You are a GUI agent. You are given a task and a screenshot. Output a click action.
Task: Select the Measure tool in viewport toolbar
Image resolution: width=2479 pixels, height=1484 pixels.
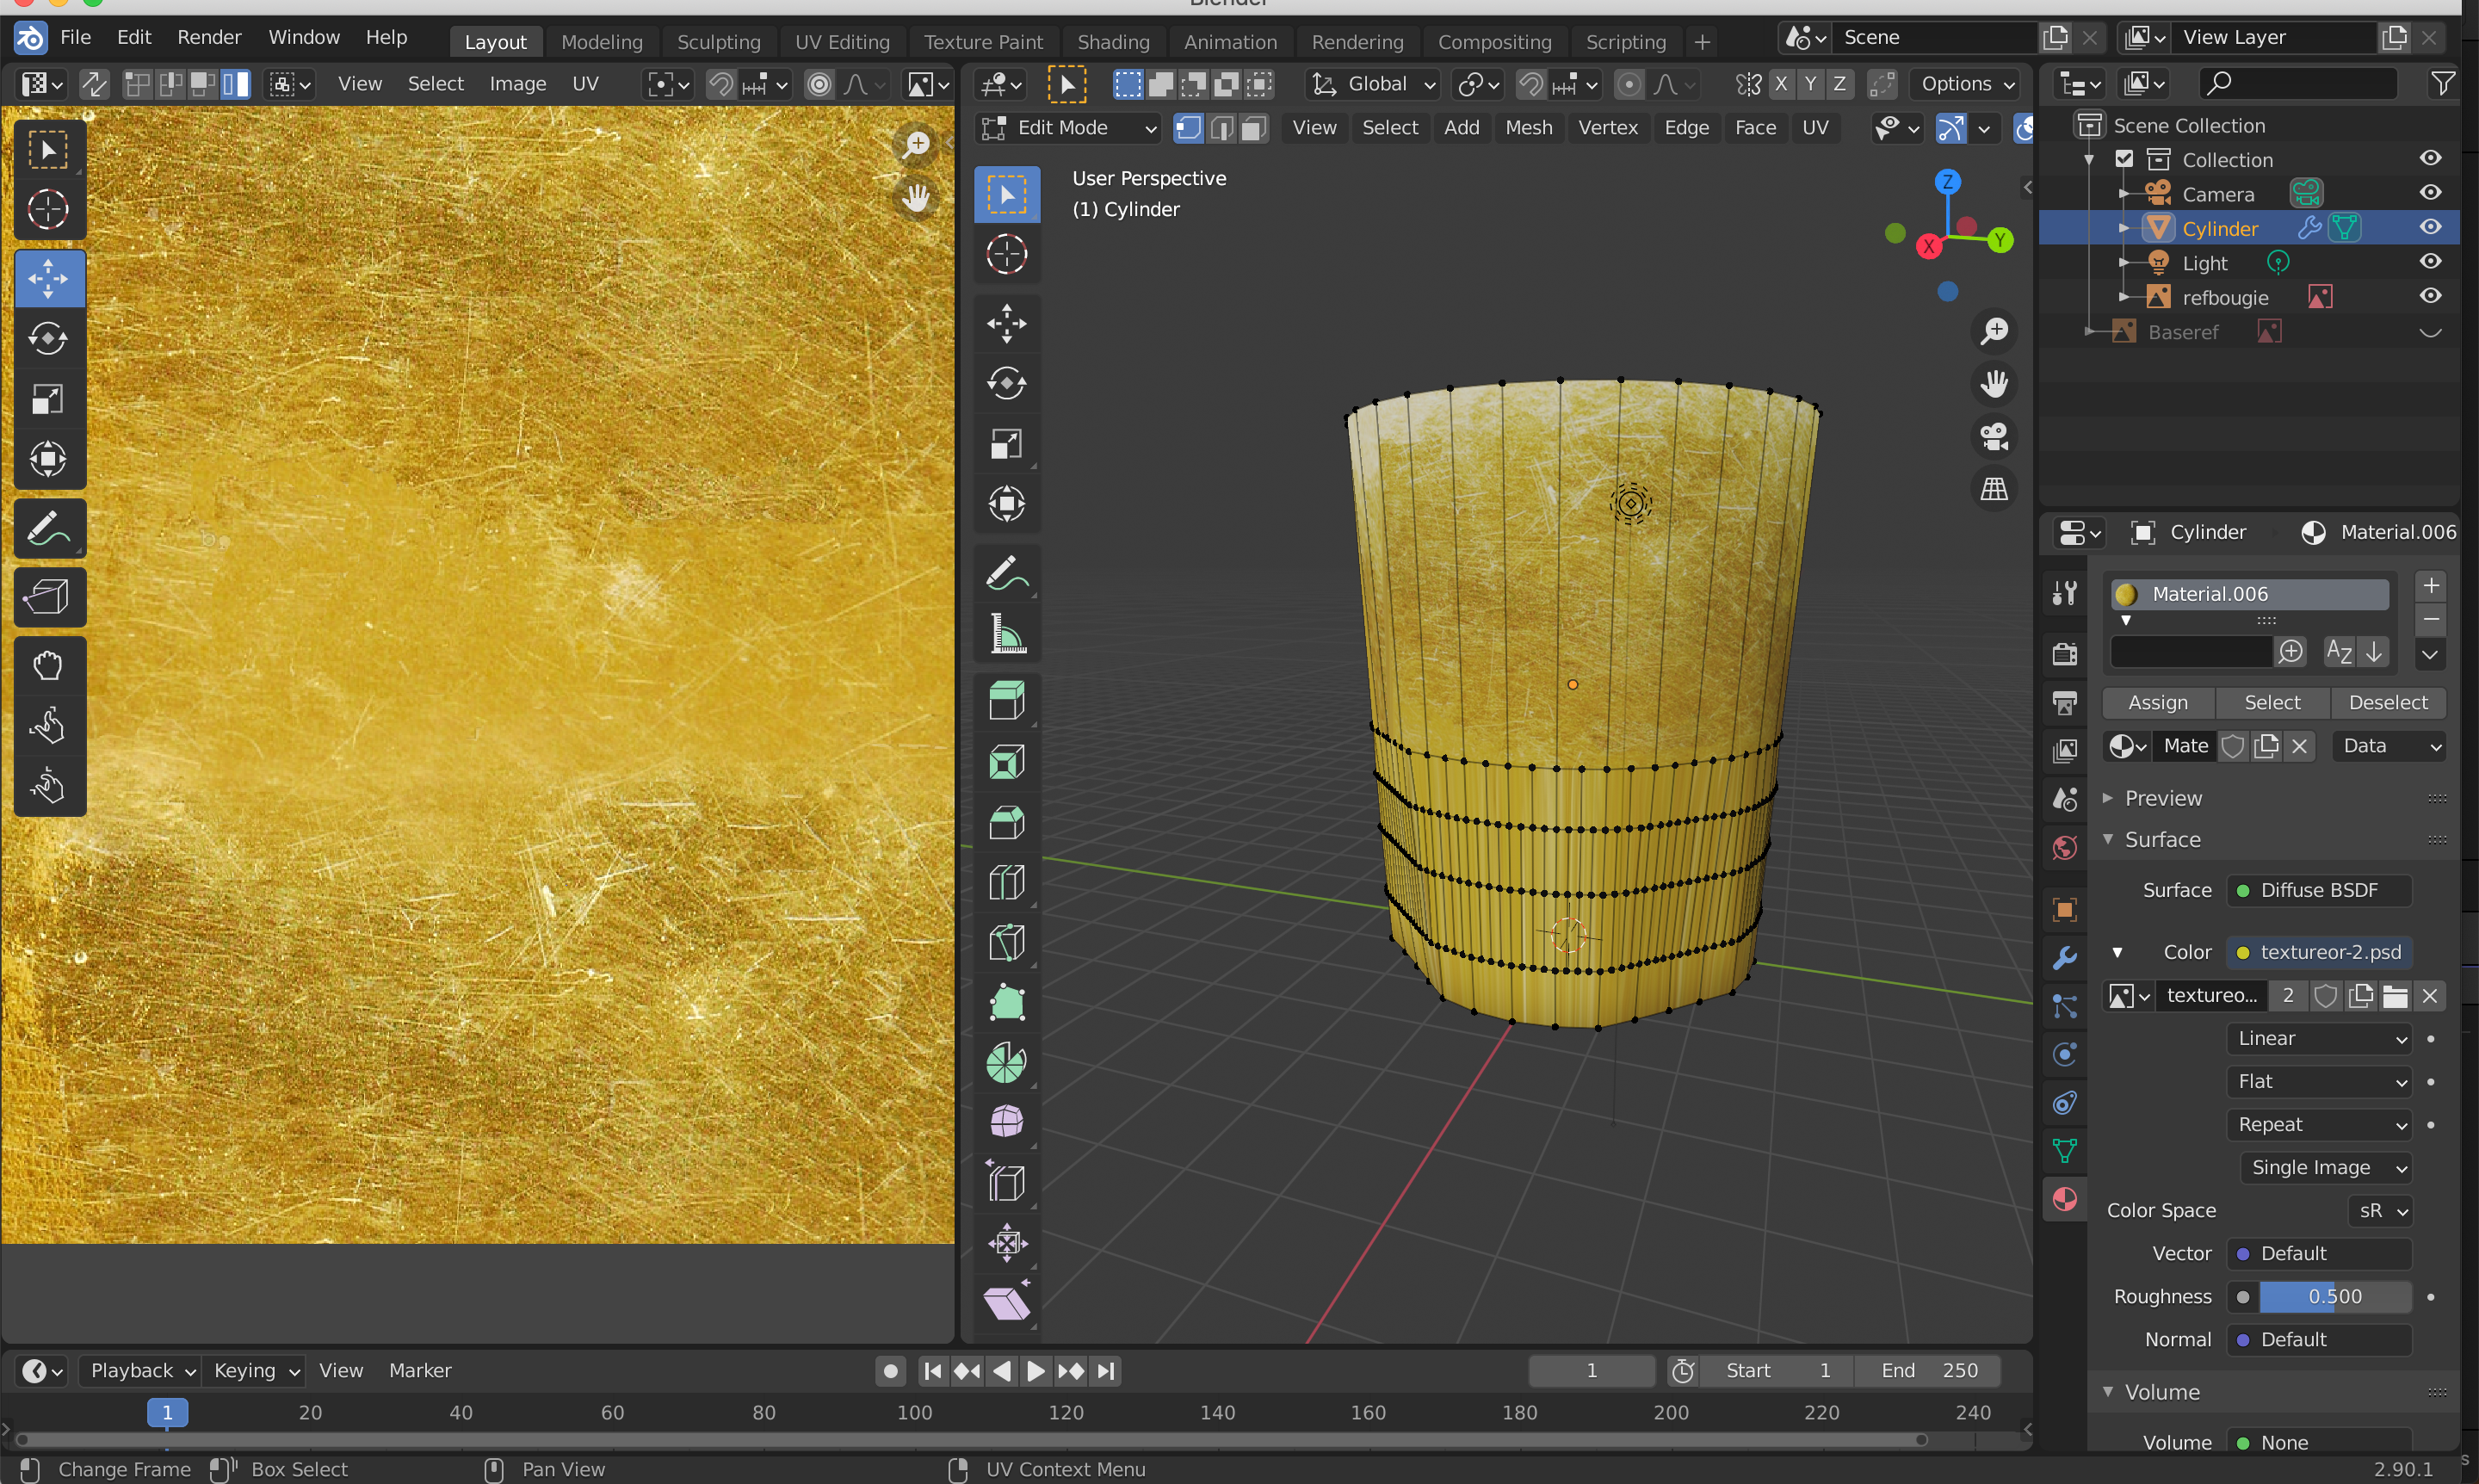(x=1006, y=633)
